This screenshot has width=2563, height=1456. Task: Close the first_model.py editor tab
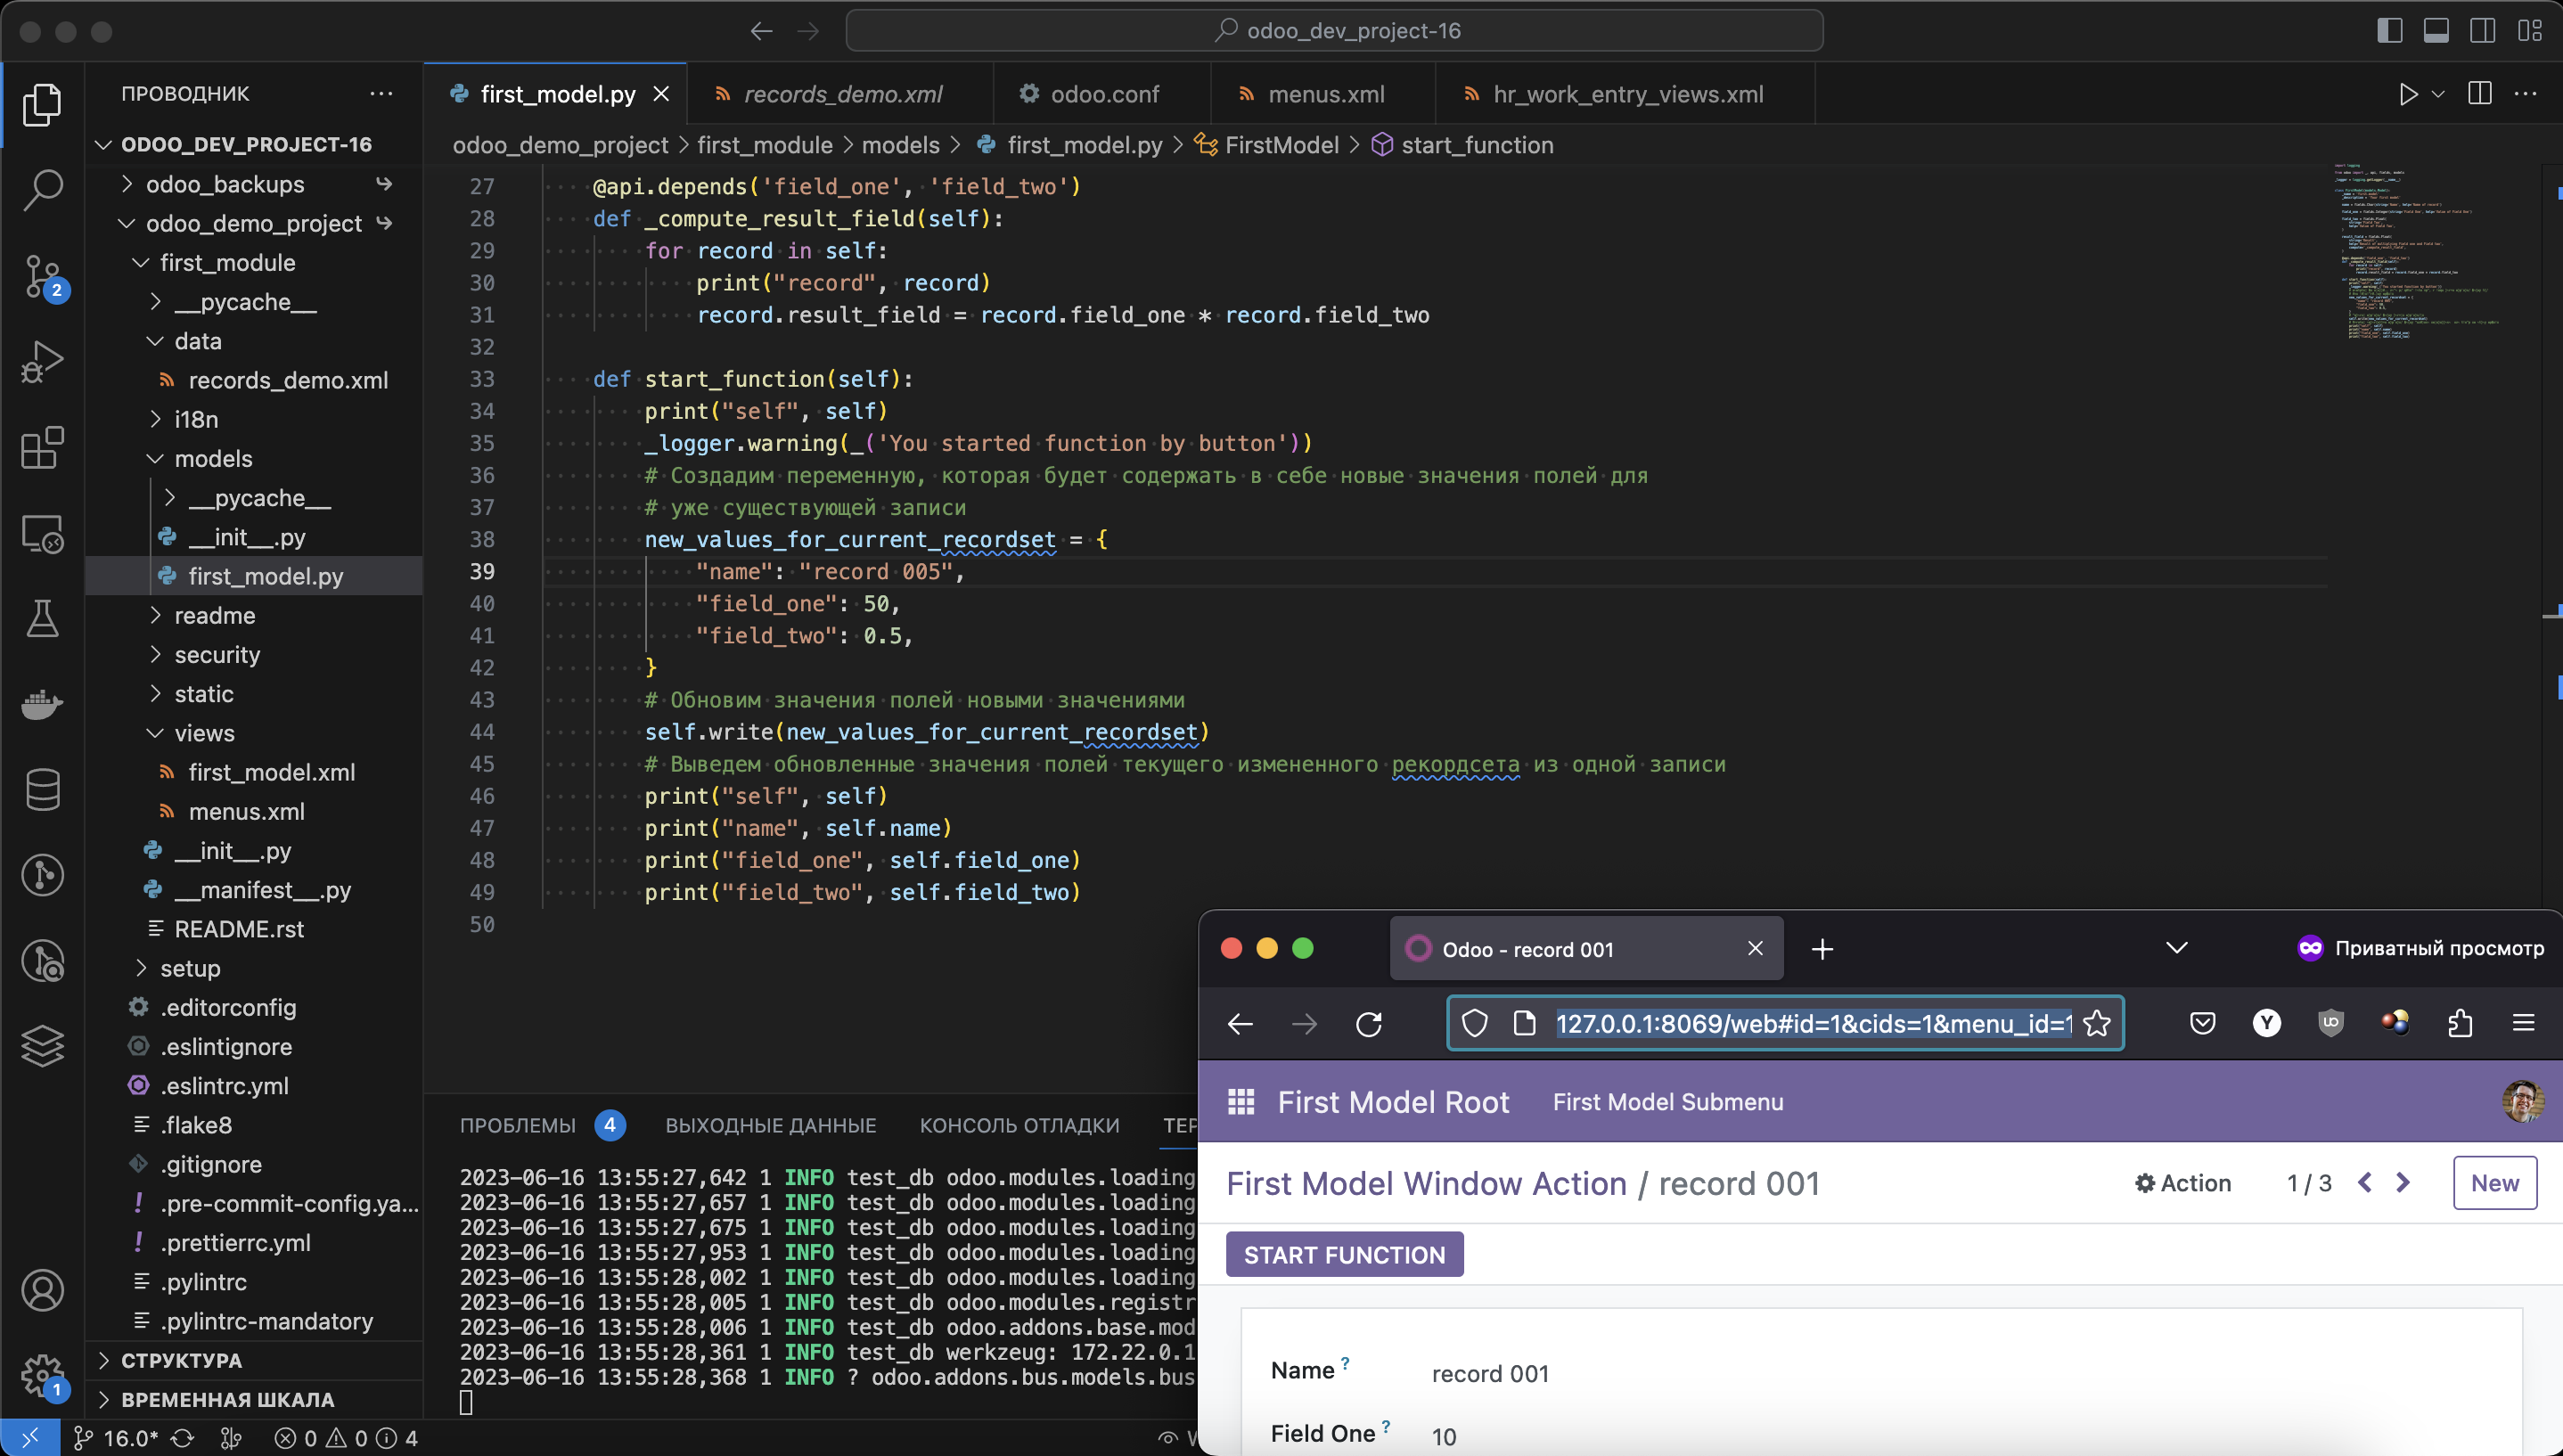pos(661,94)
